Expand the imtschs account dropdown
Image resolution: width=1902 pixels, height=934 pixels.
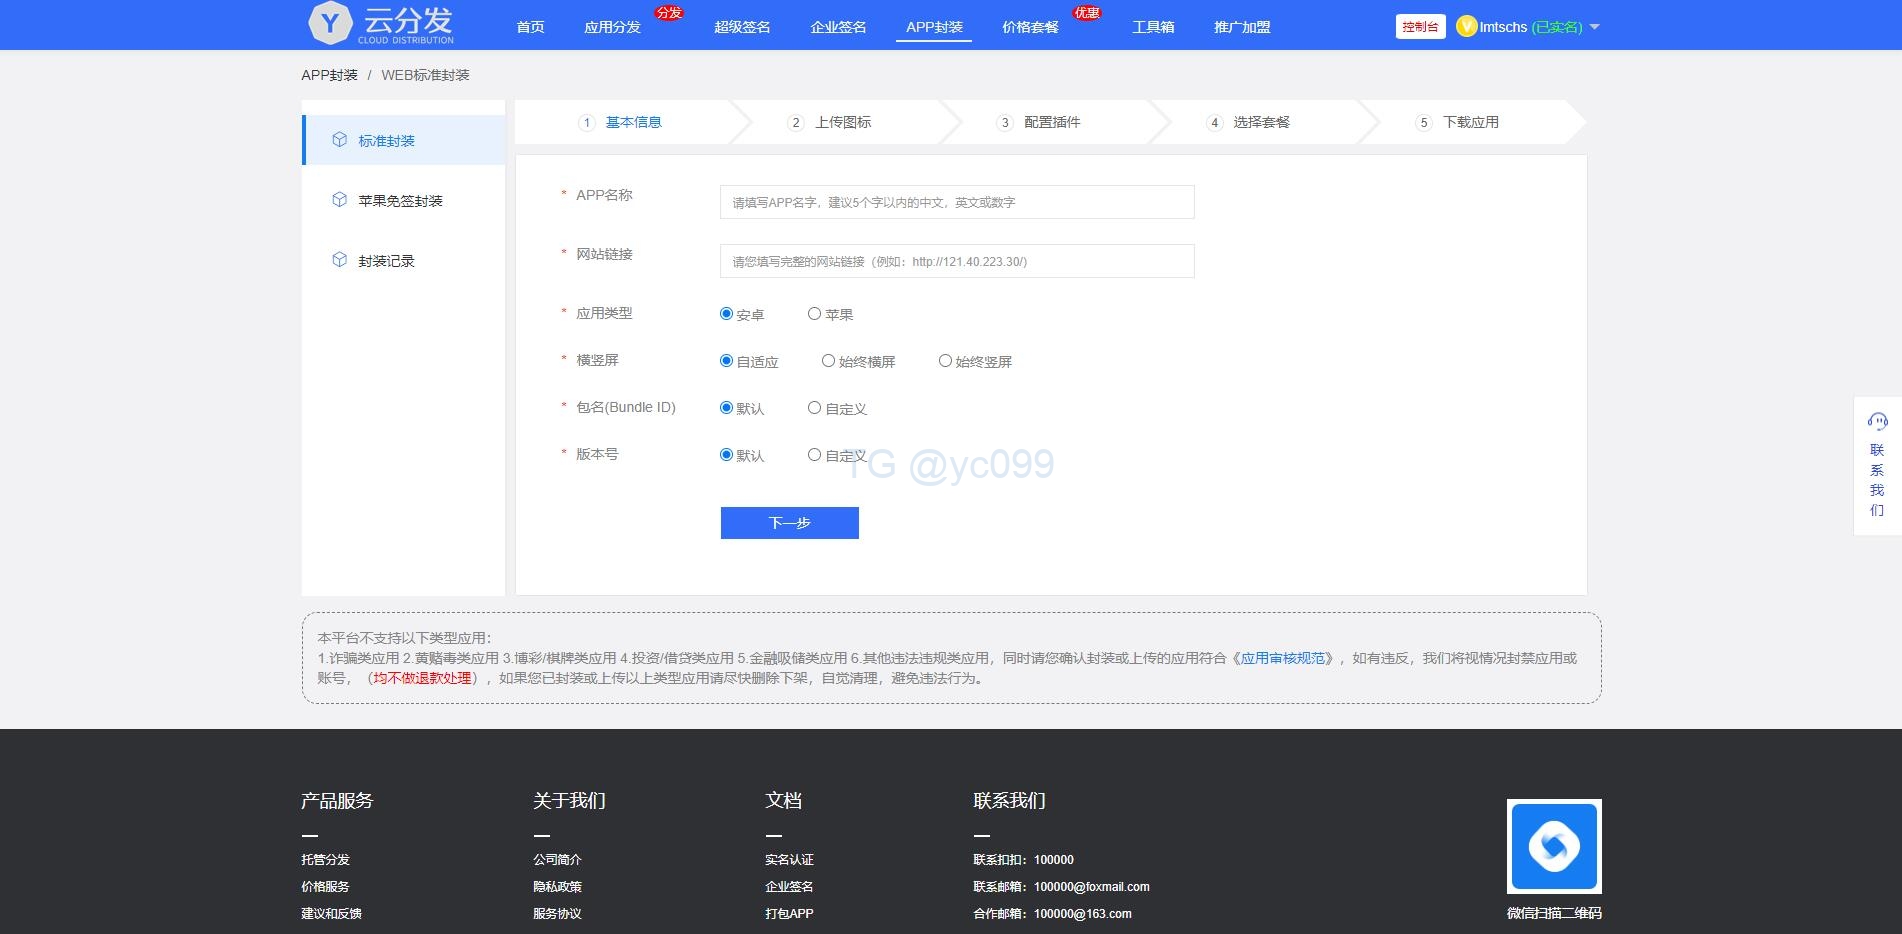1595,27
